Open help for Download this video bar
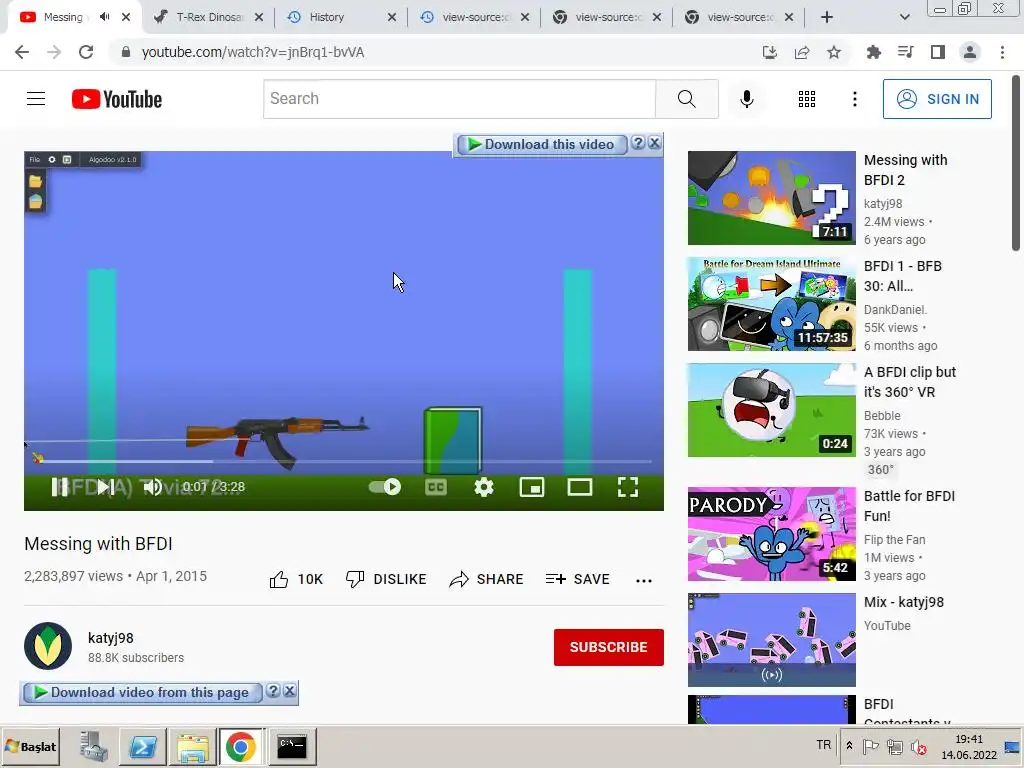Image resolution: width=1024 pixels, height=768 pixels. click(639, 143)
